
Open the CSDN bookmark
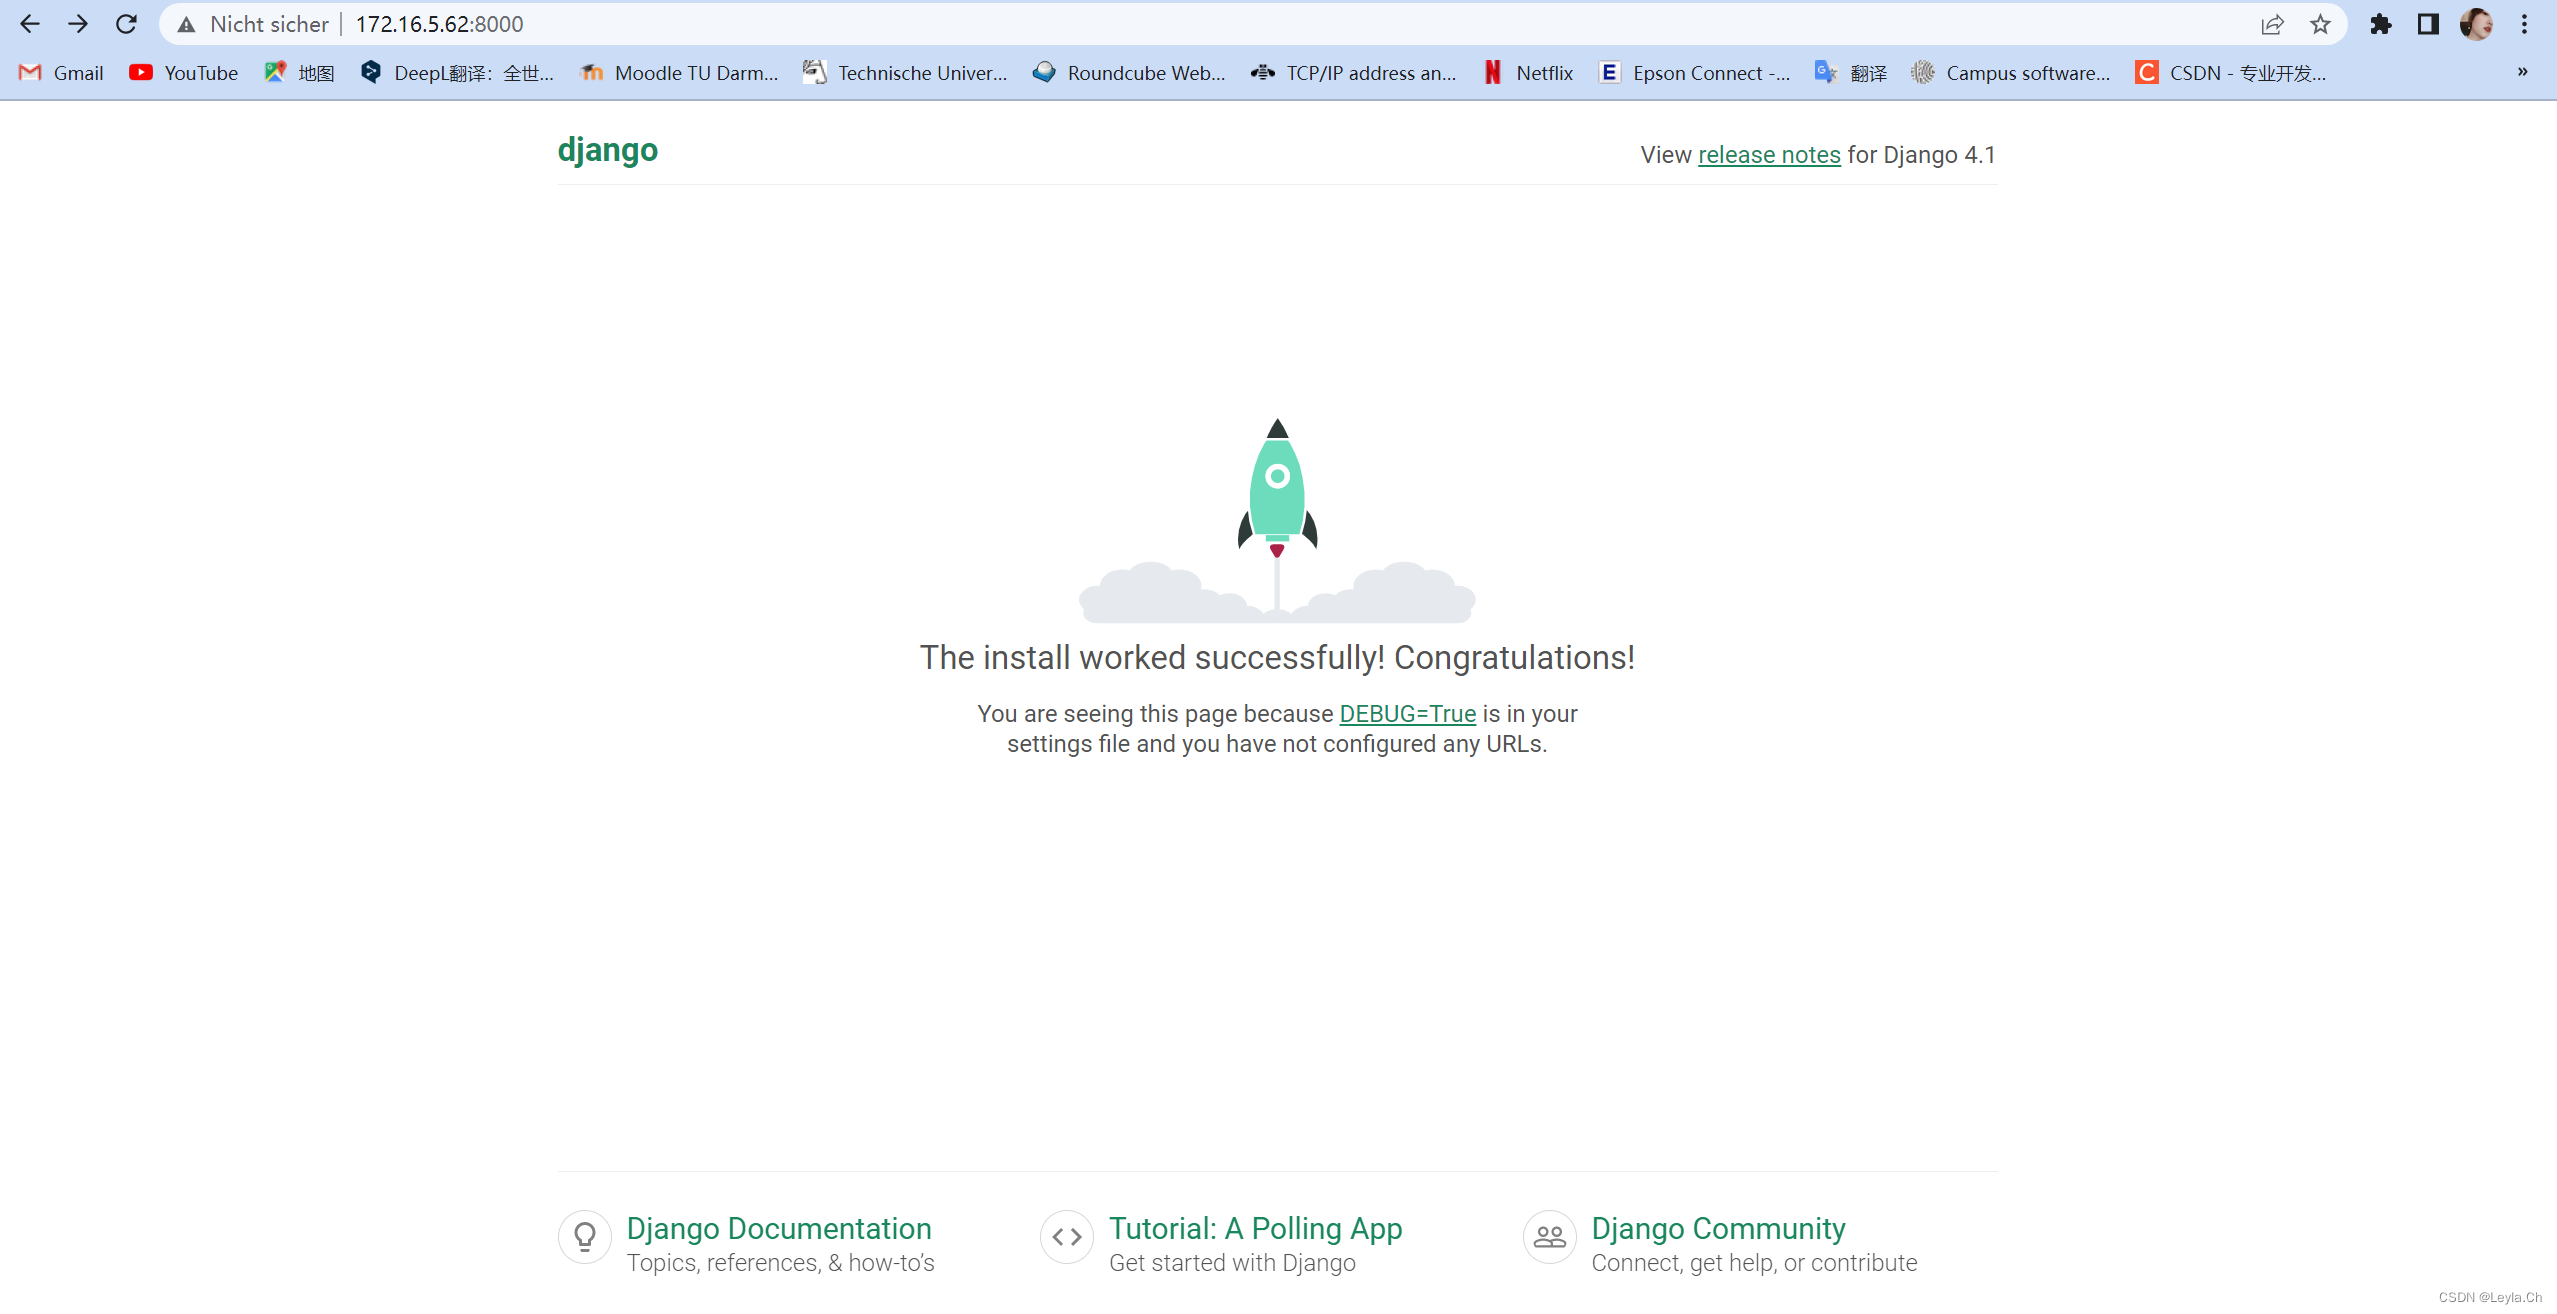(2230, 73)
